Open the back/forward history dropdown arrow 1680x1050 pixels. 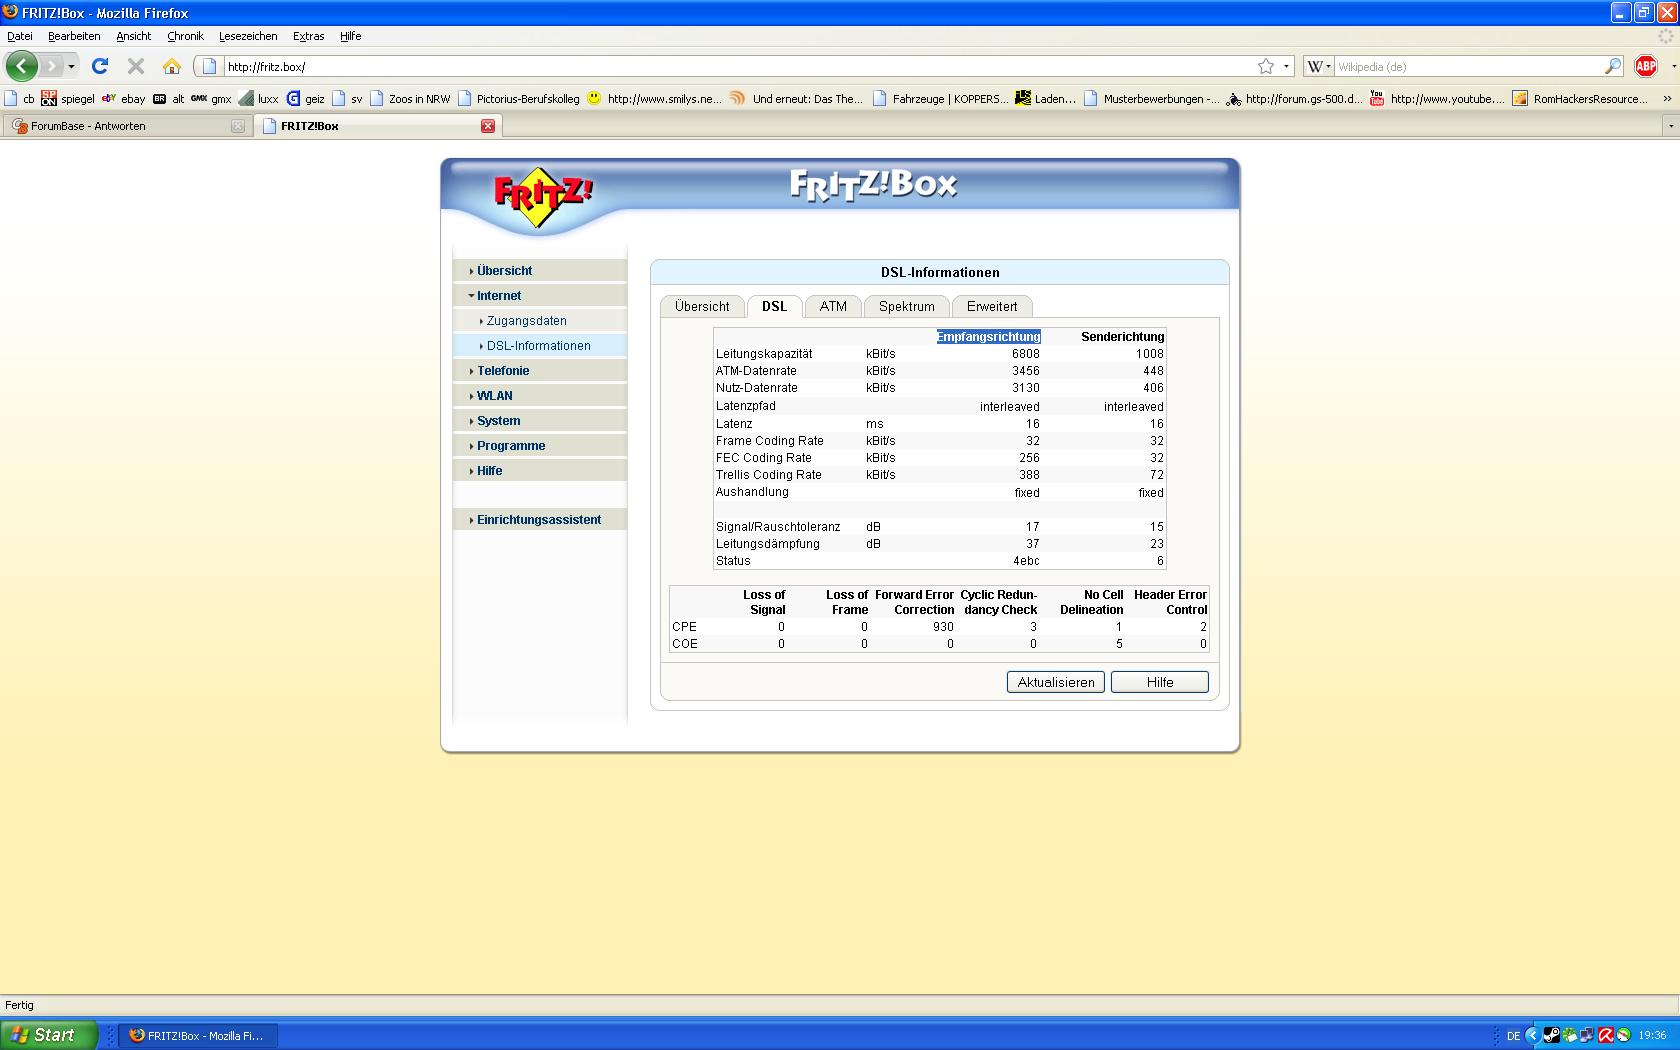coord(71,67)
